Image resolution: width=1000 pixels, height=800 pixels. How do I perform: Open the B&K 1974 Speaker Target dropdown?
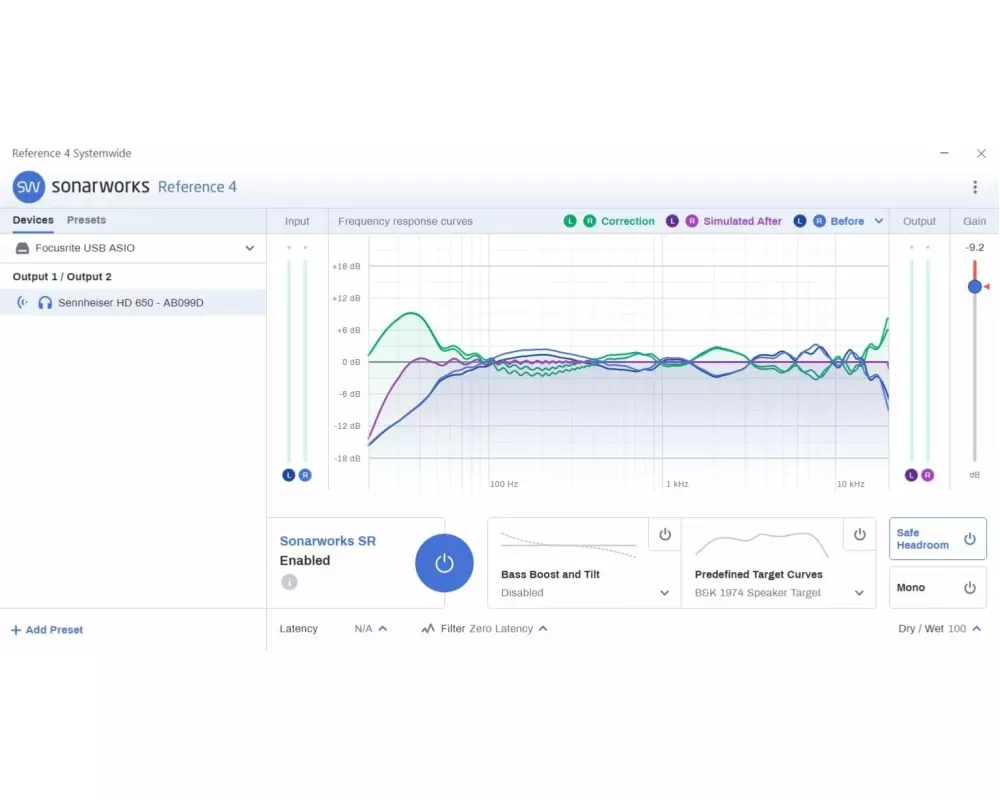(858, 593)
